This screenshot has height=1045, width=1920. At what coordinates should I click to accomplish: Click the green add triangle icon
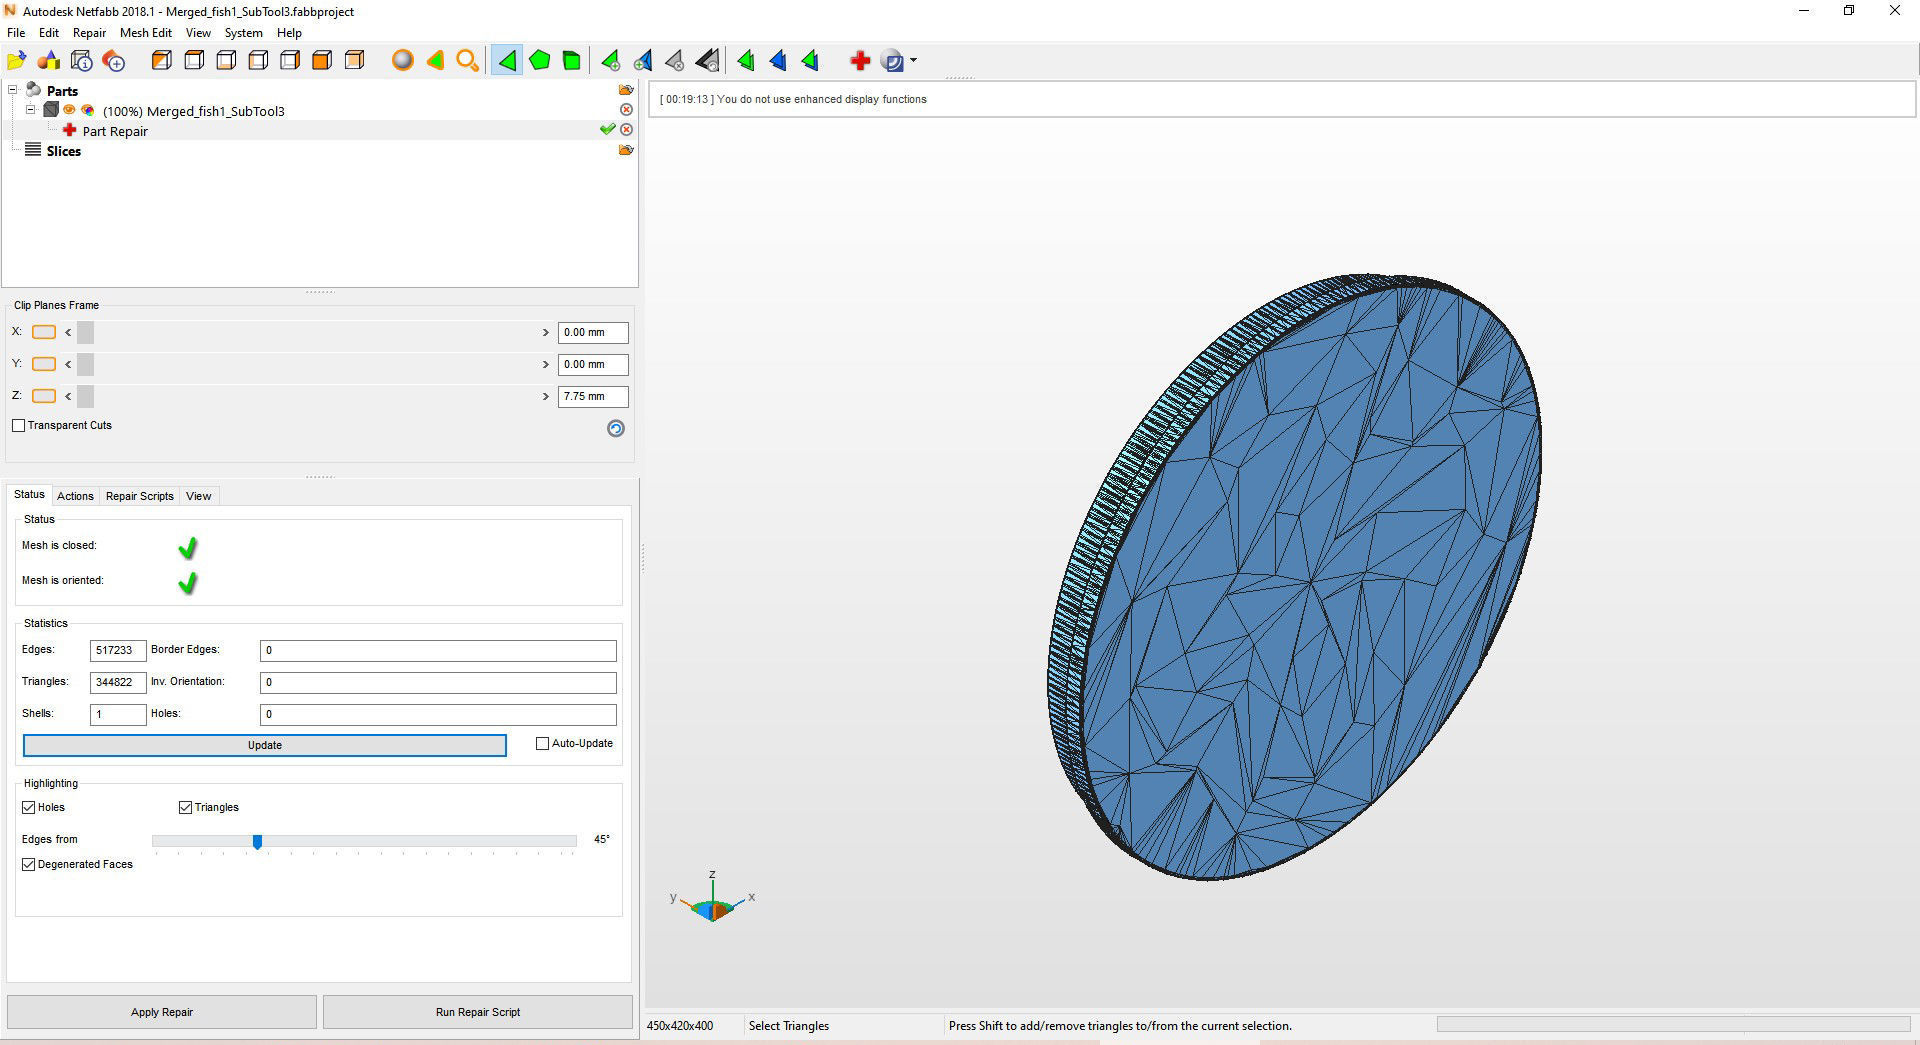(x=610, y=61)
